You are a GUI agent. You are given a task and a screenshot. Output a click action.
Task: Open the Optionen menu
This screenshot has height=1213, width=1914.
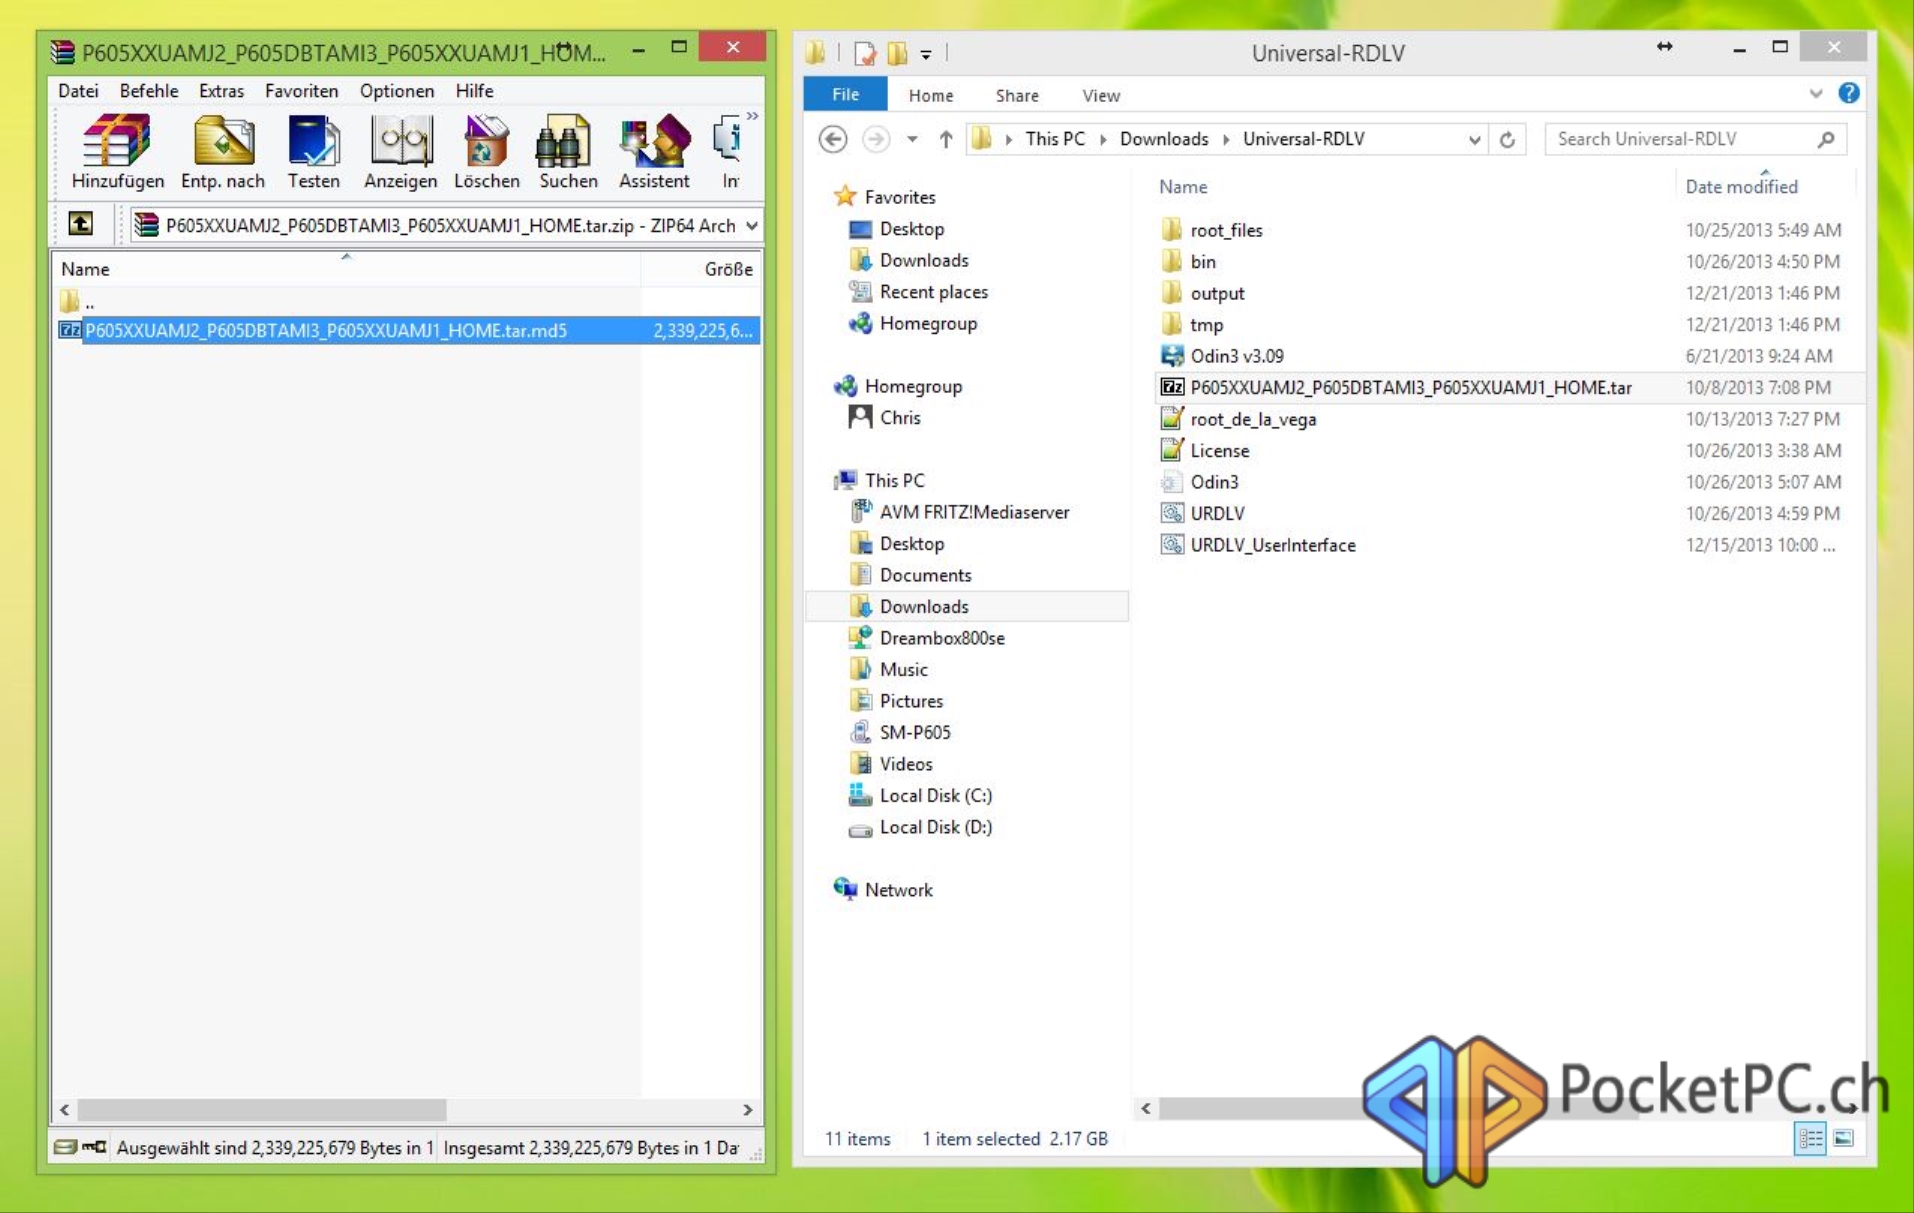coord(396,91)
